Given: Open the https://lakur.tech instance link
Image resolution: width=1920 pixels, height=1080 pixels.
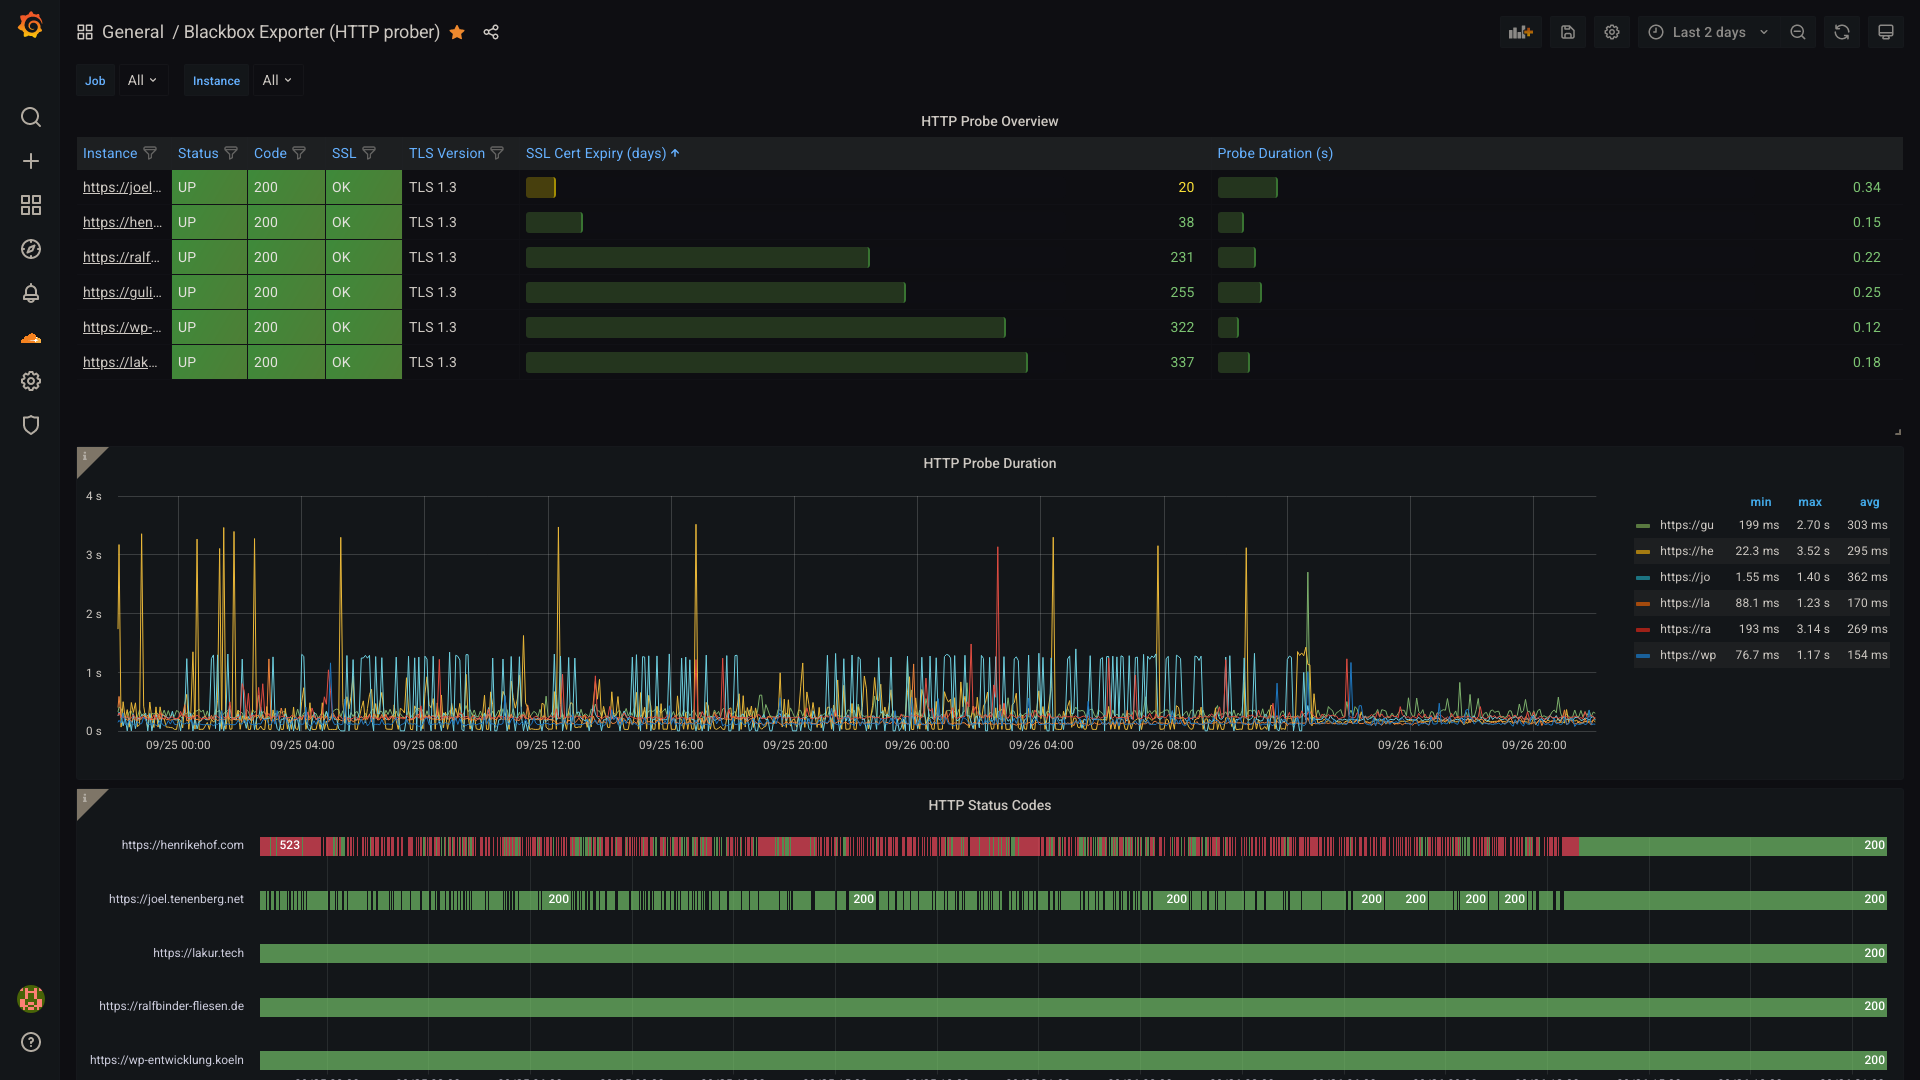Looking at the screenshot, I should click(119, 362).
